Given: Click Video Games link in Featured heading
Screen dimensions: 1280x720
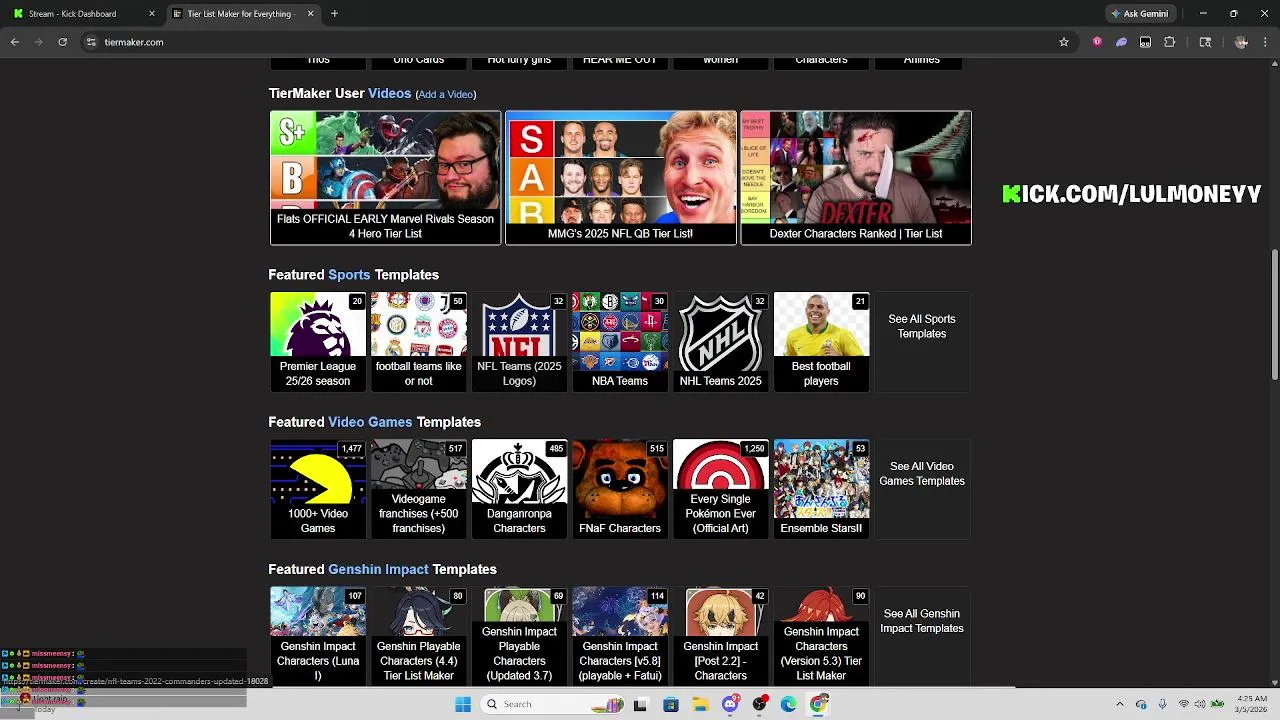Looking at the screenshot, I should click(370, 422).
